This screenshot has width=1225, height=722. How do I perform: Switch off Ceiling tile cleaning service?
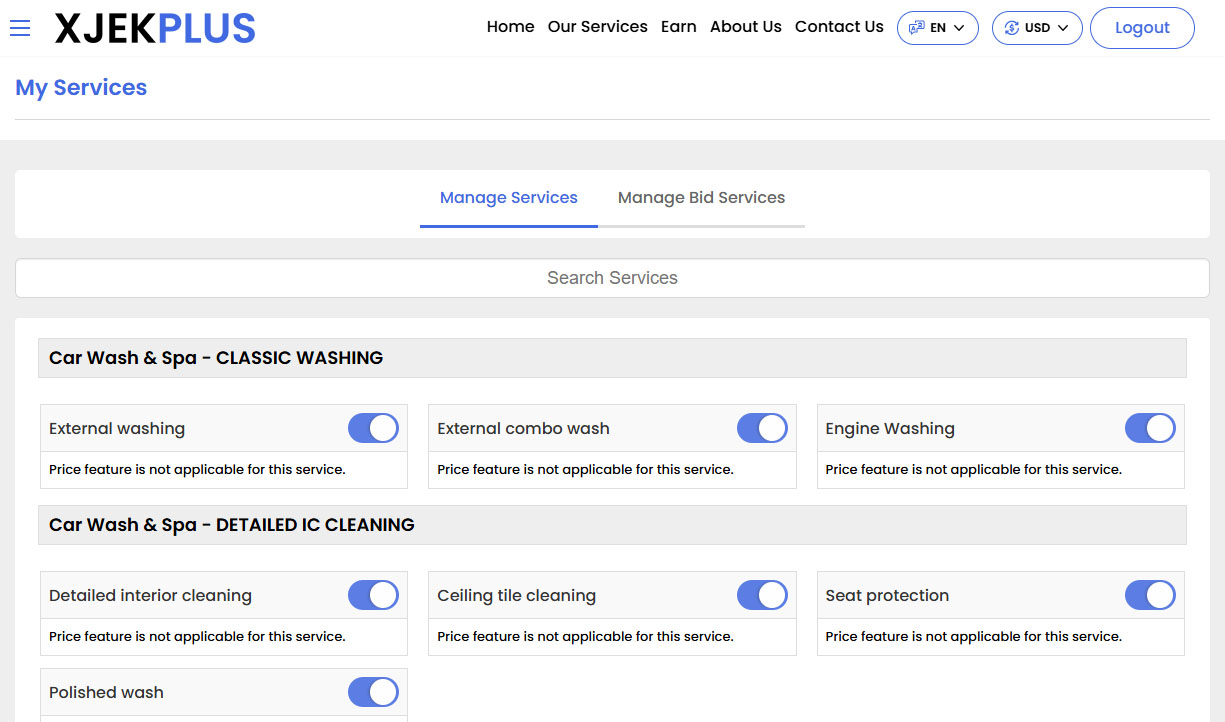(762, 595)
